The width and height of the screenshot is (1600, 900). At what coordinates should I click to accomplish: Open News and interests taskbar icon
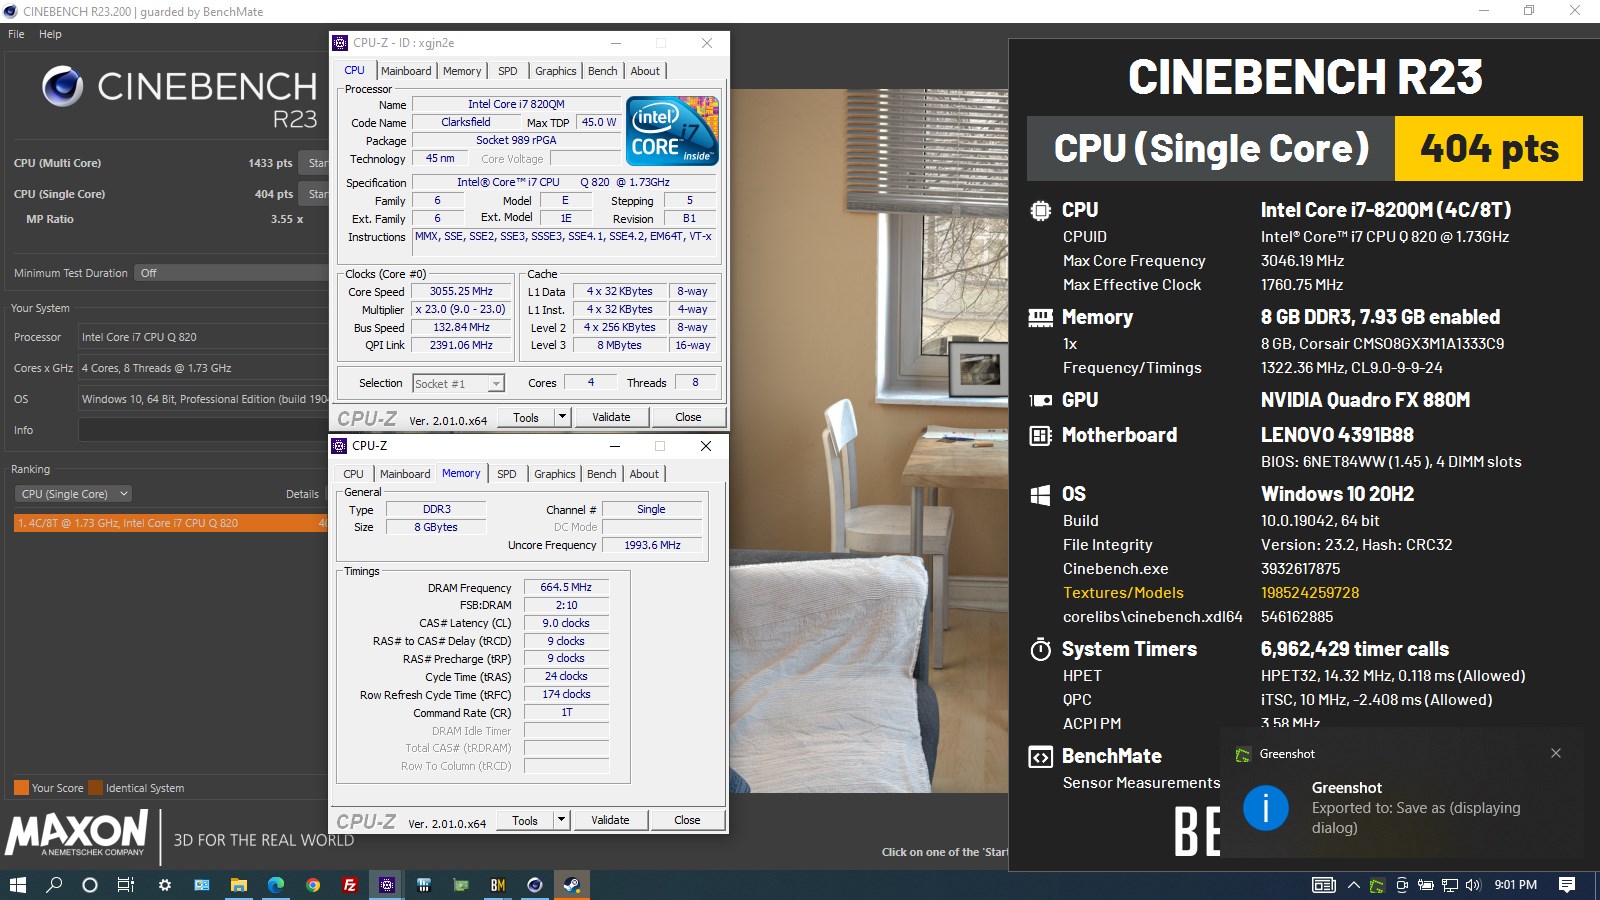click(1324, 885)
